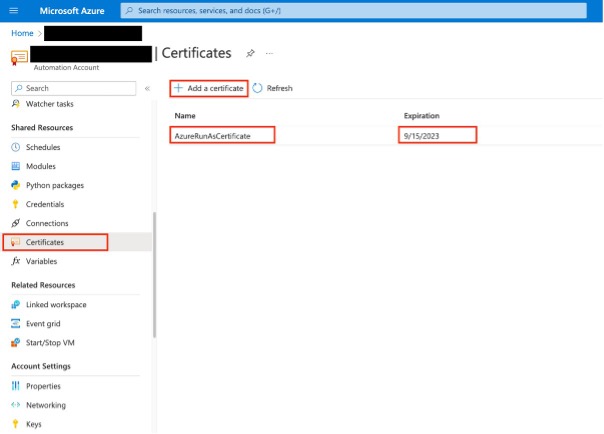The width and height of the screenshot is (604, 434).
Task: Collapse the sidebar with double chevron
Action: point(147,88)
